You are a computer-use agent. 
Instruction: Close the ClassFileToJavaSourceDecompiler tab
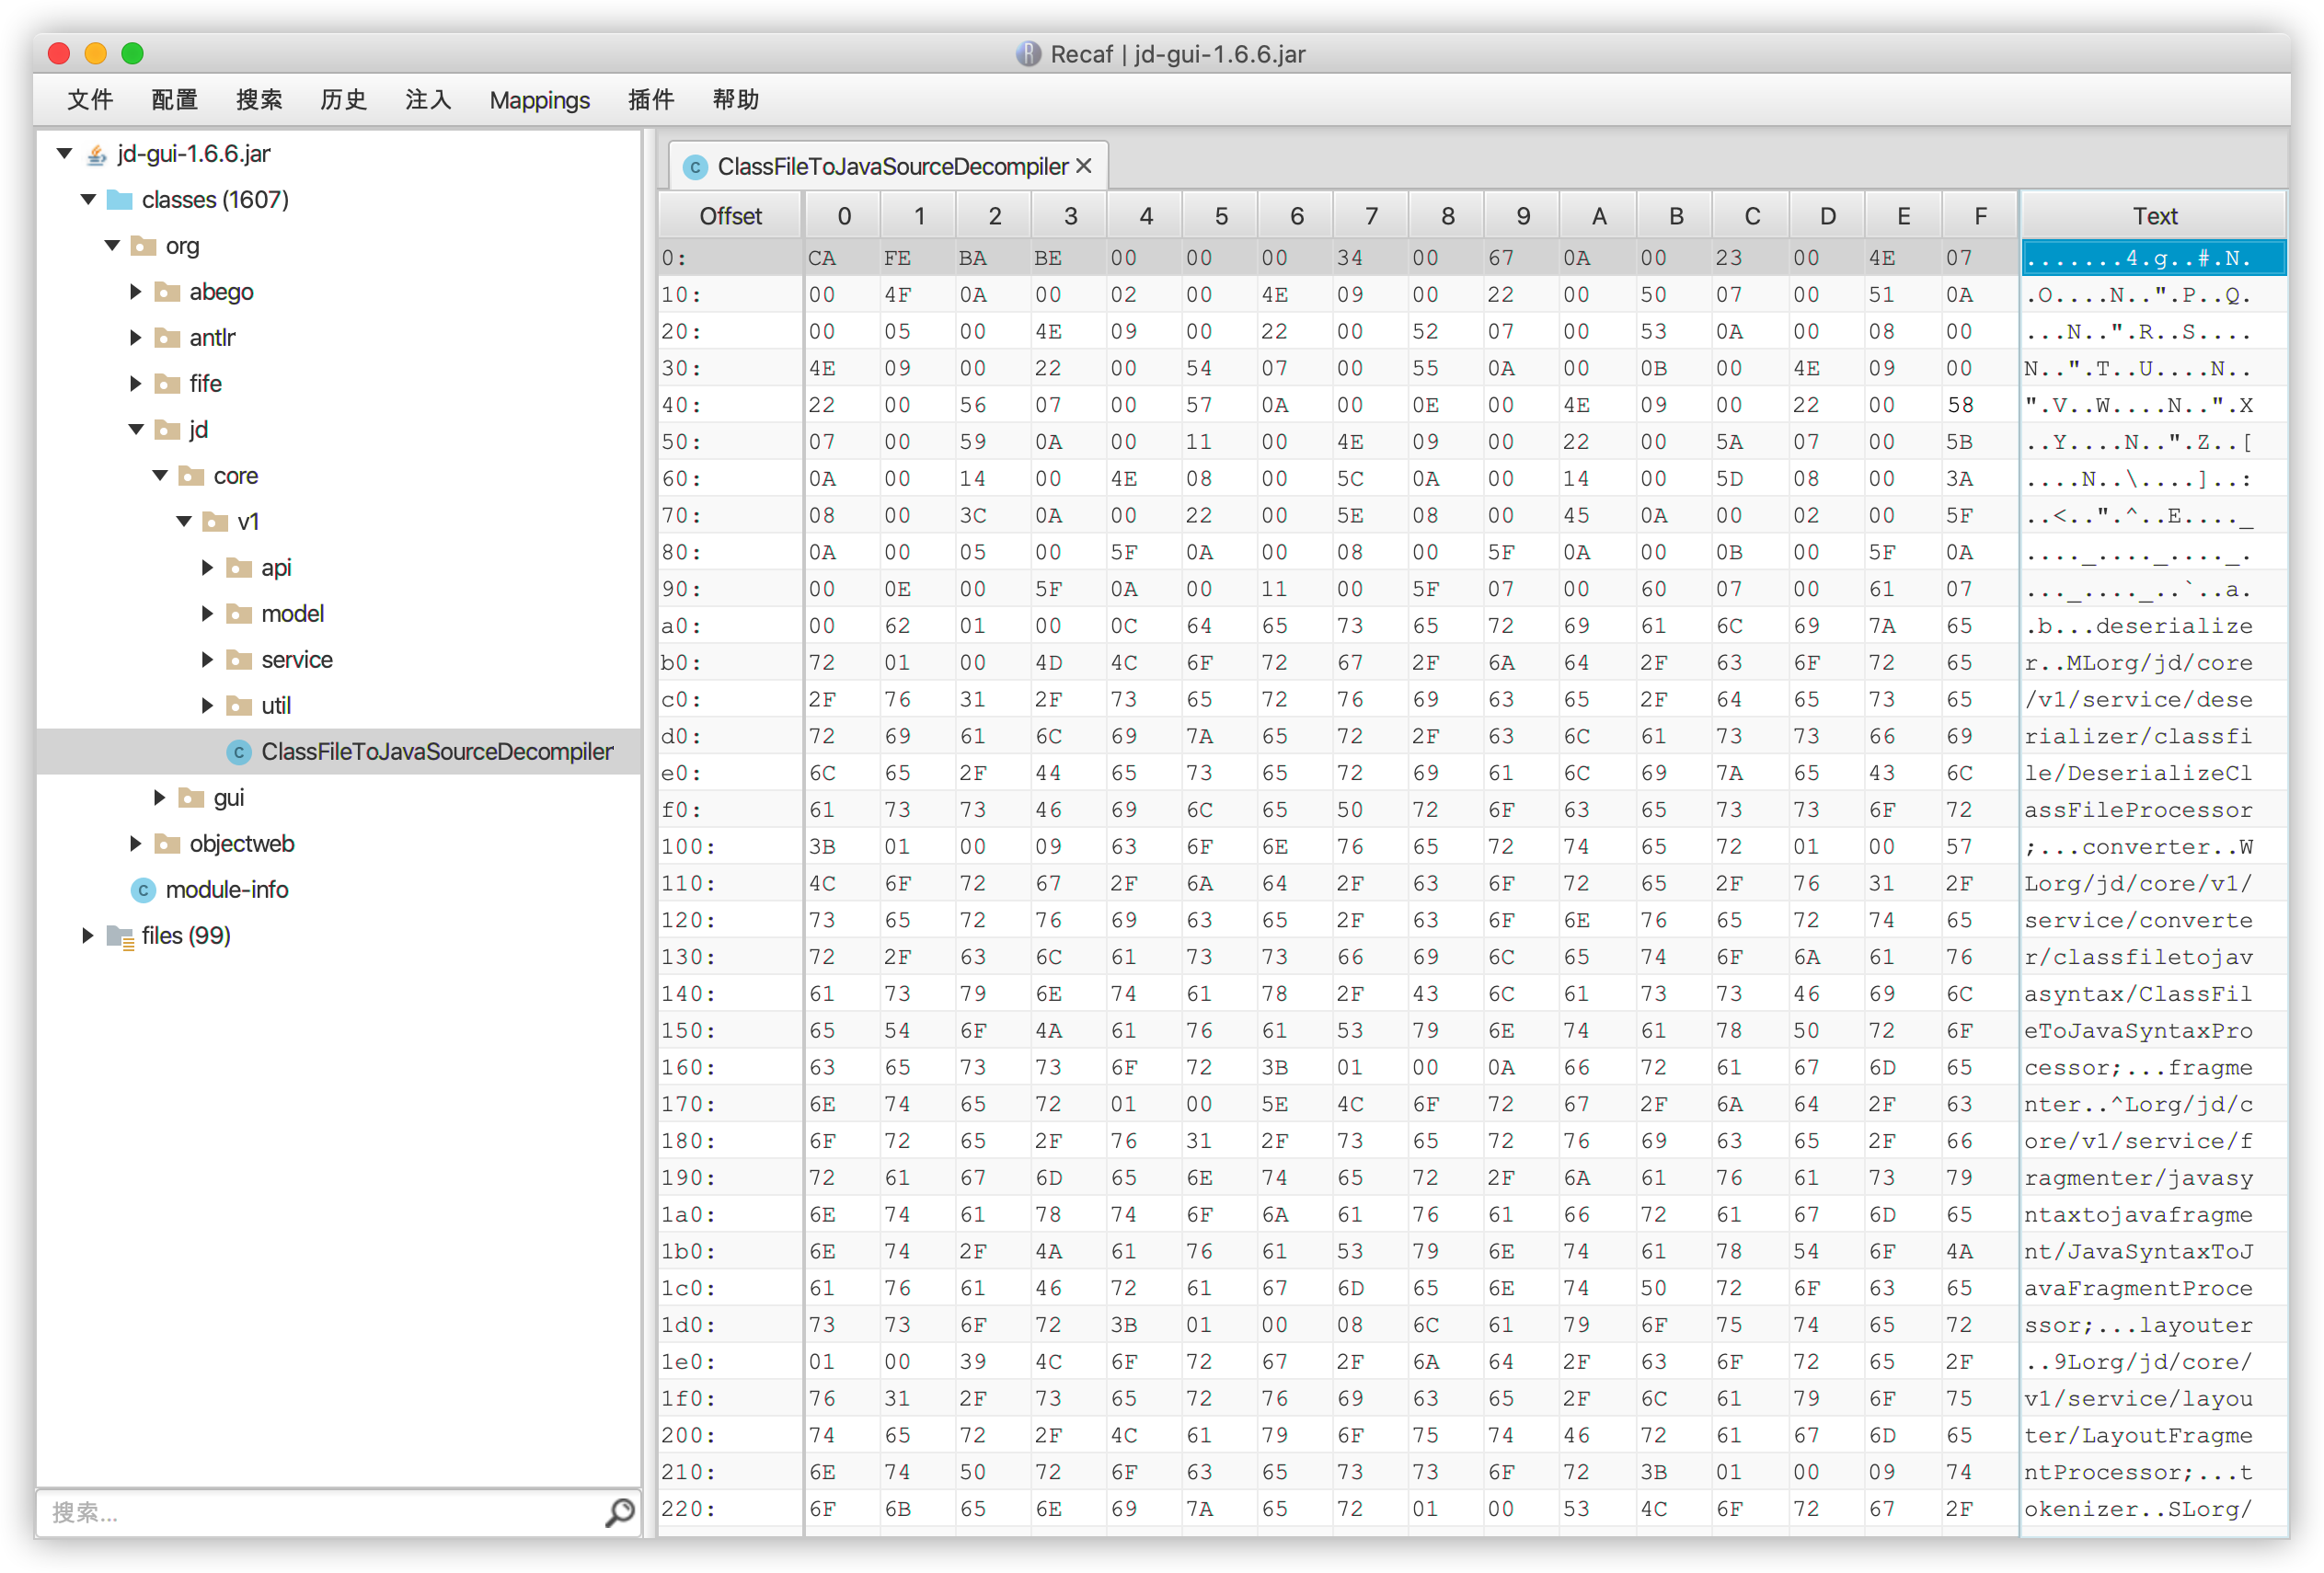[1084, 167]
